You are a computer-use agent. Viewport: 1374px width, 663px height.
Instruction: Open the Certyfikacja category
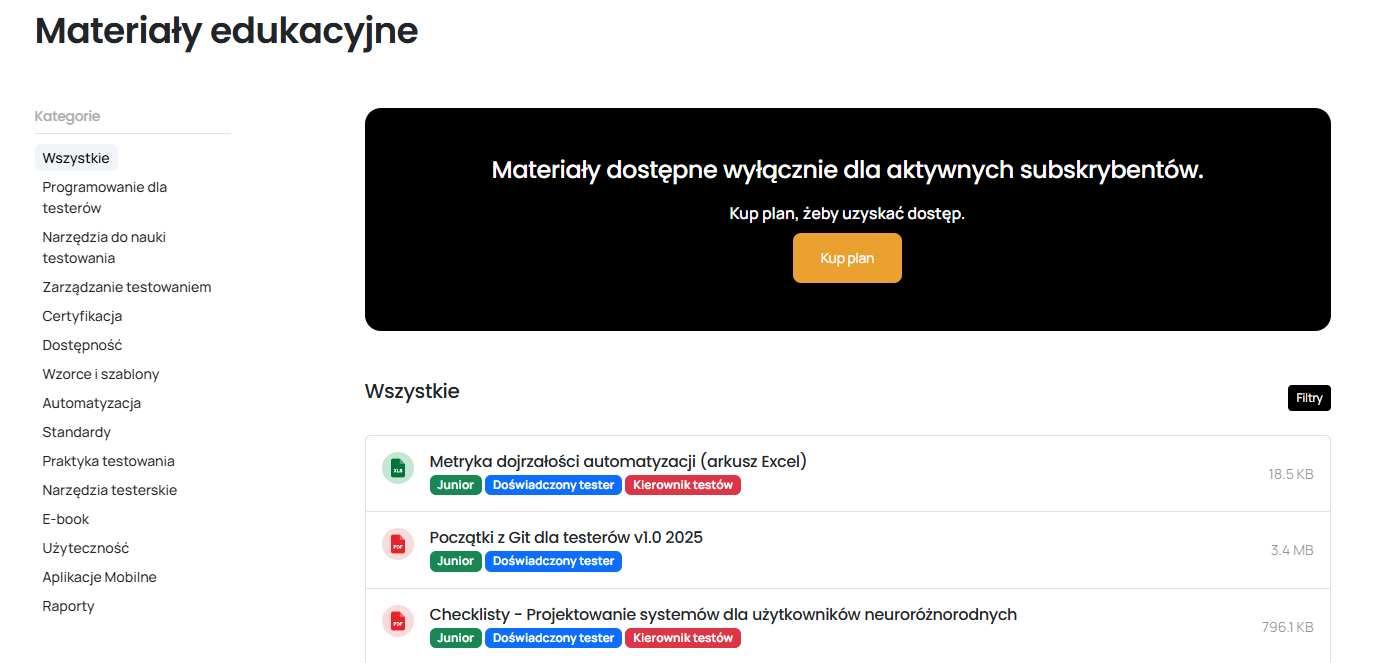[82, 315]
